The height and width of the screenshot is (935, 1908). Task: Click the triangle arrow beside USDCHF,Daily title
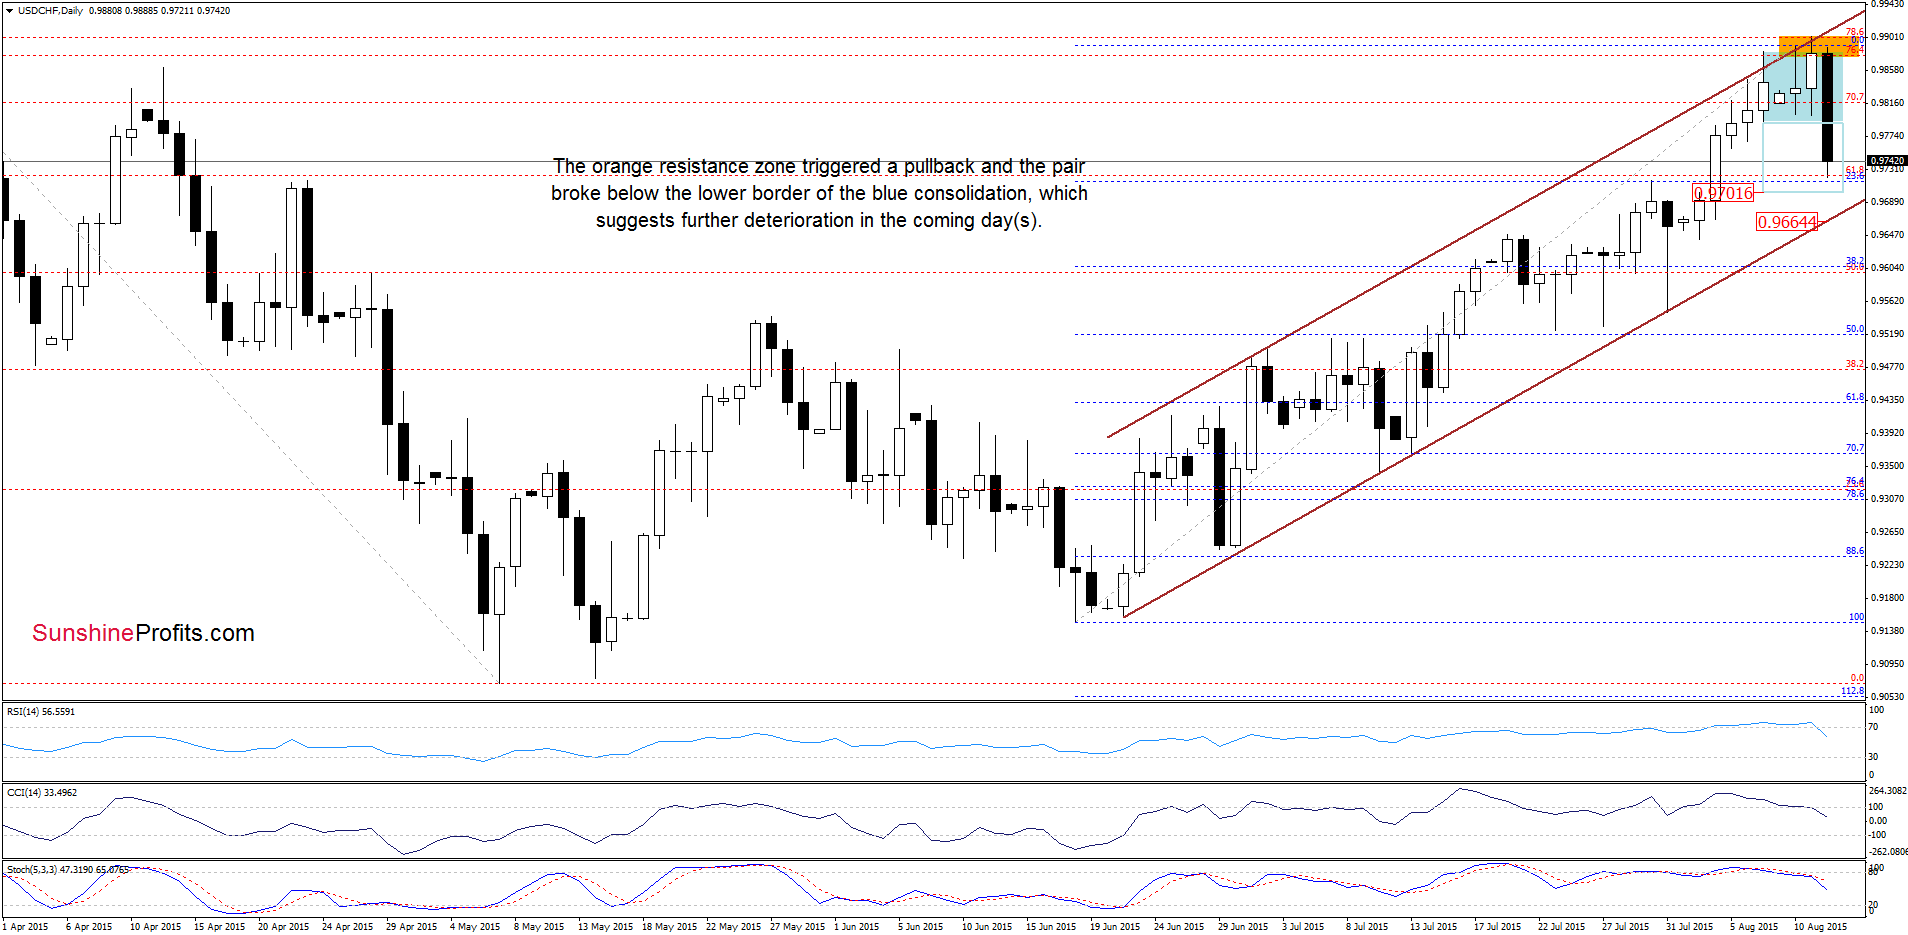pos(9,11)
